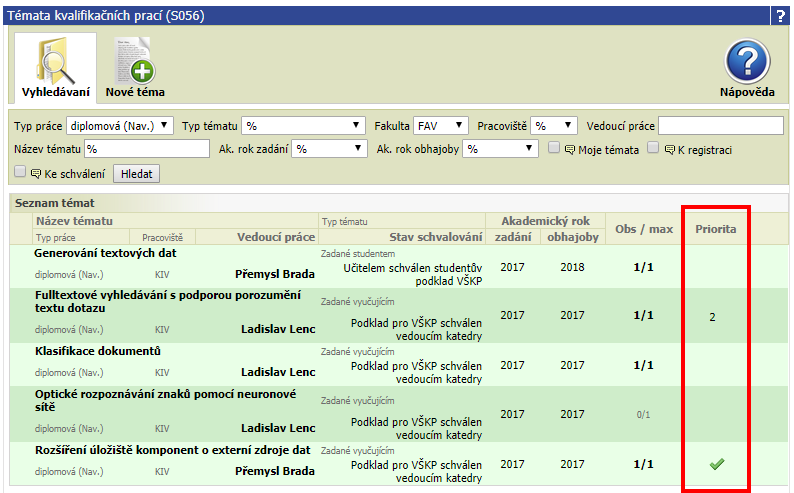Open the Ak. rok obhajoby dropdown

(500, 149)
